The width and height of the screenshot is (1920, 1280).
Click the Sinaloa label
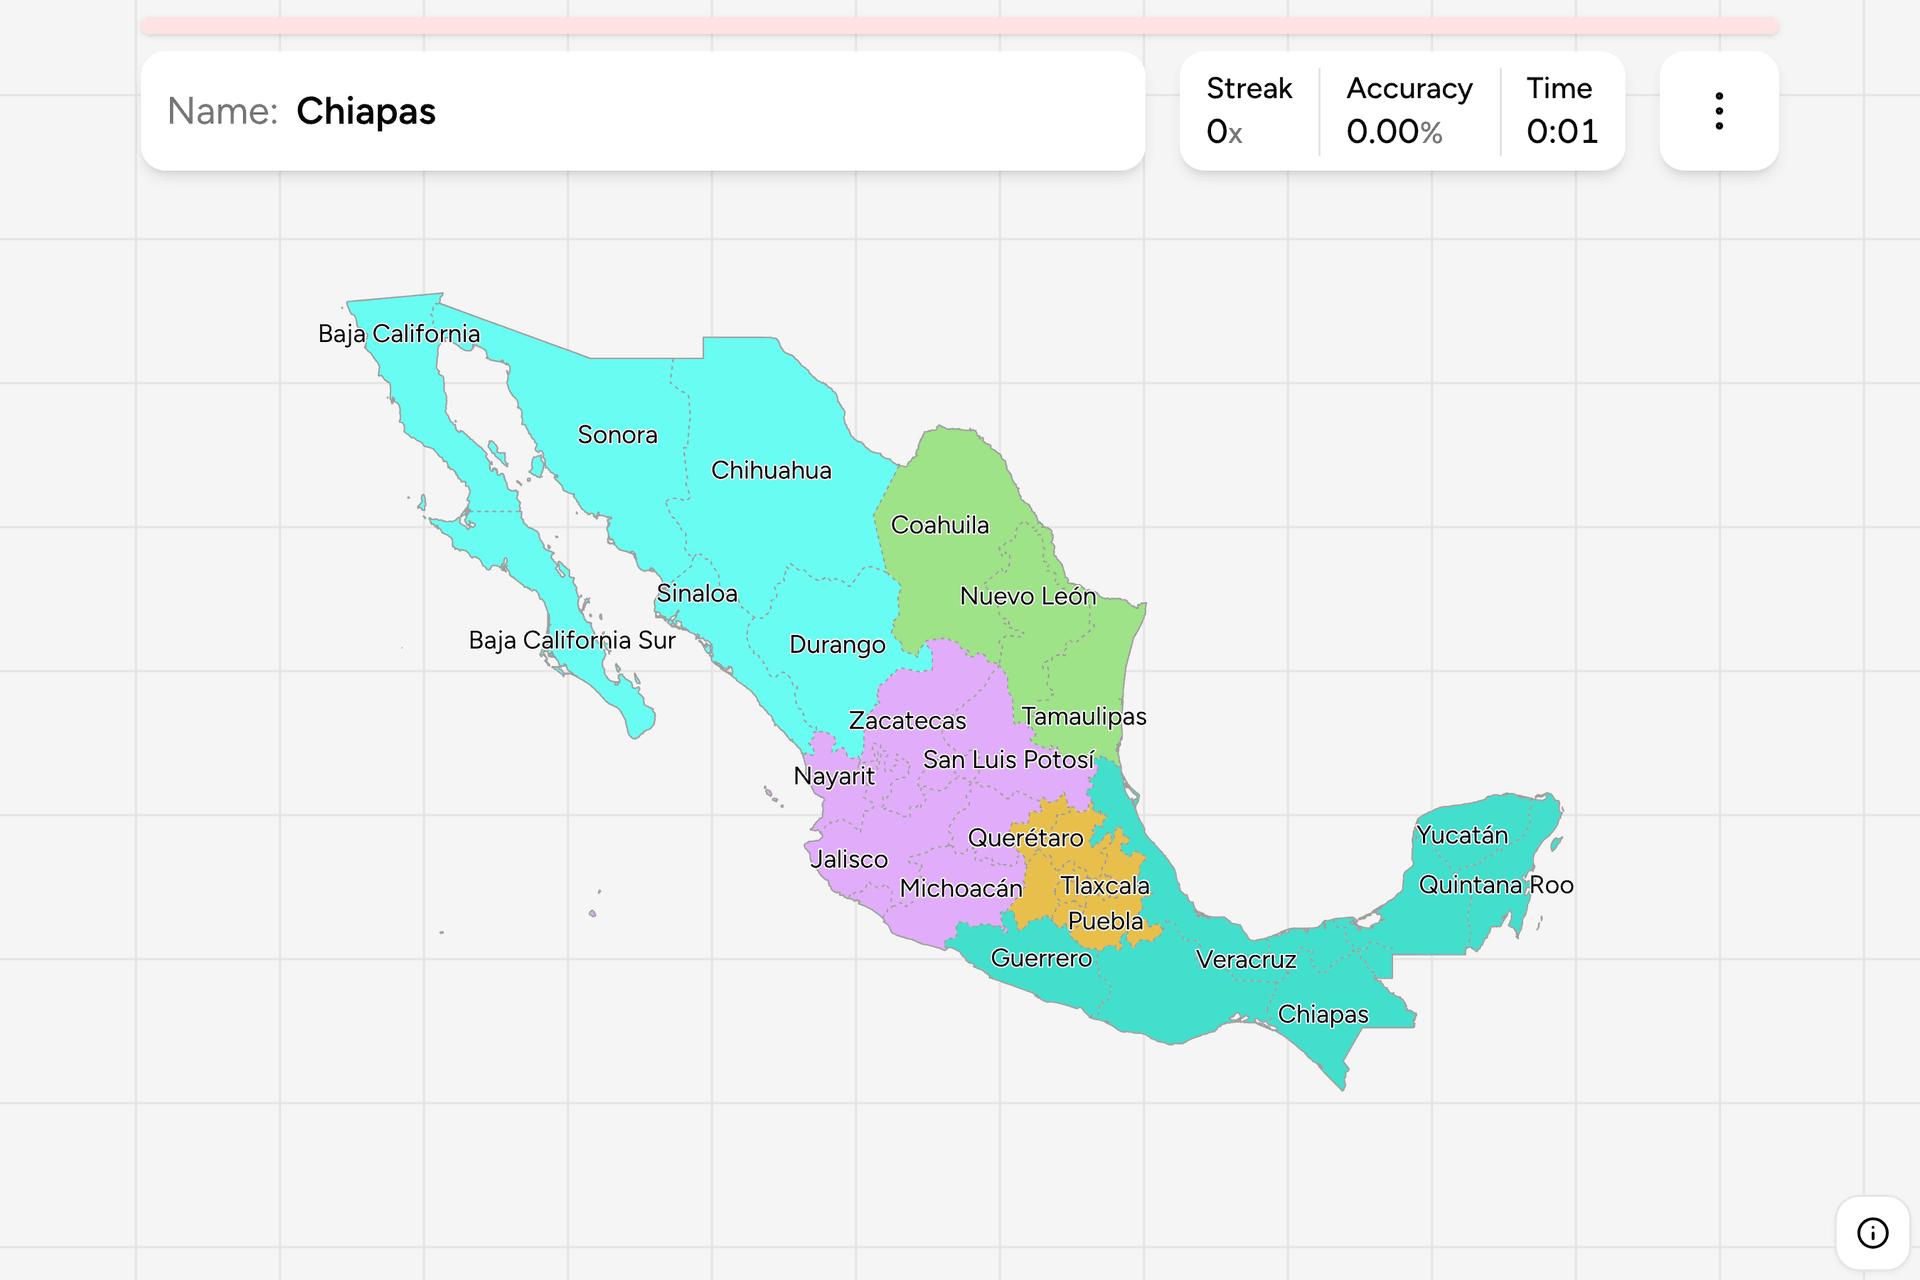697,593
